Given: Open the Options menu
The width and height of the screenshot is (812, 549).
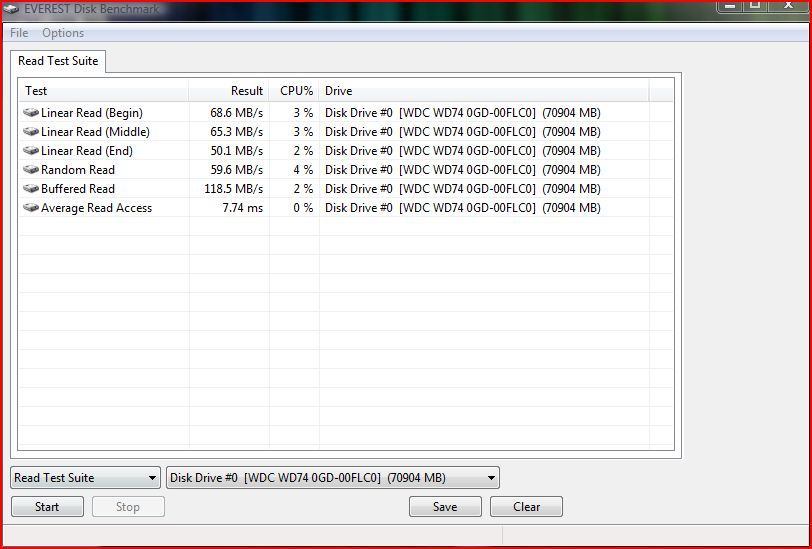Looking at the screenshot, I should [63, 33].
